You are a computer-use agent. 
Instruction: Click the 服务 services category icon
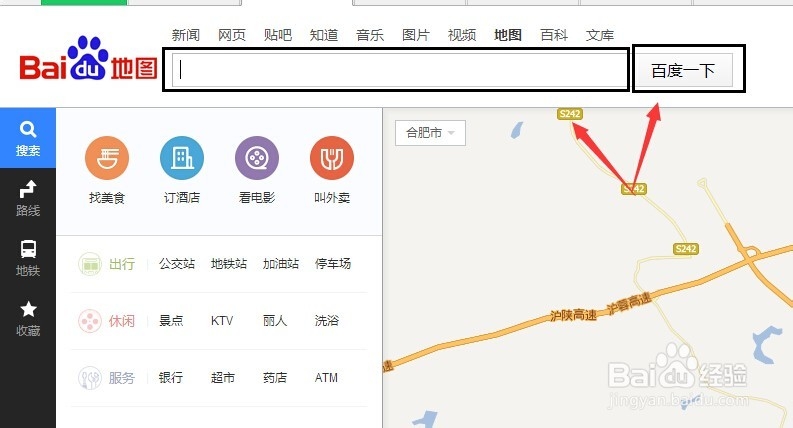(90, 378)
